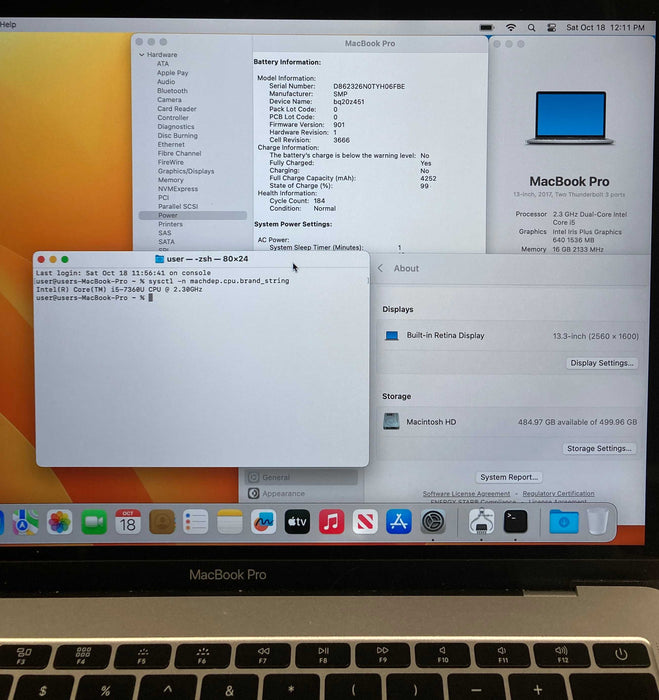Launch the App Store from Dock
This screenshot has height=700, width=659.
pyautogui.click(x=399, y=521)
